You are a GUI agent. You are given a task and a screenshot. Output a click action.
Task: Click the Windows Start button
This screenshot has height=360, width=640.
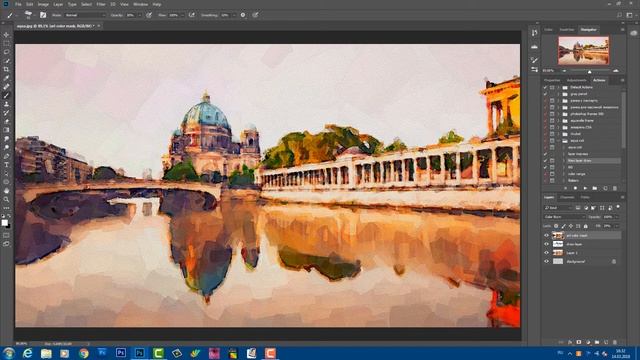click(x=9, y=353)
